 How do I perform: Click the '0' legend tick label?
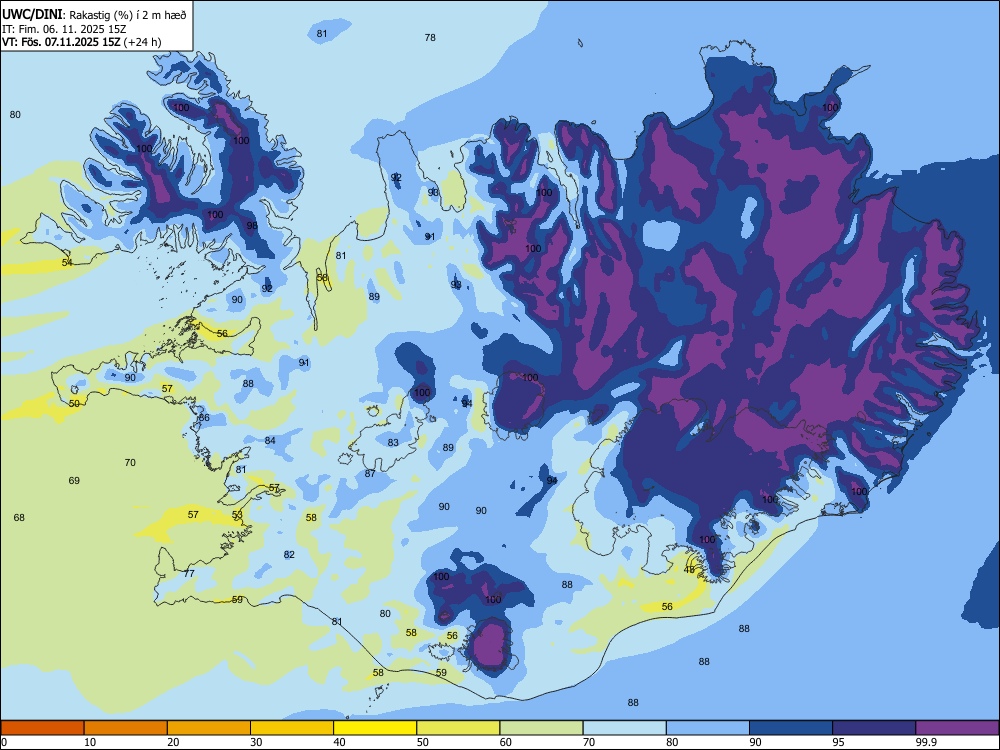[4, 742]
